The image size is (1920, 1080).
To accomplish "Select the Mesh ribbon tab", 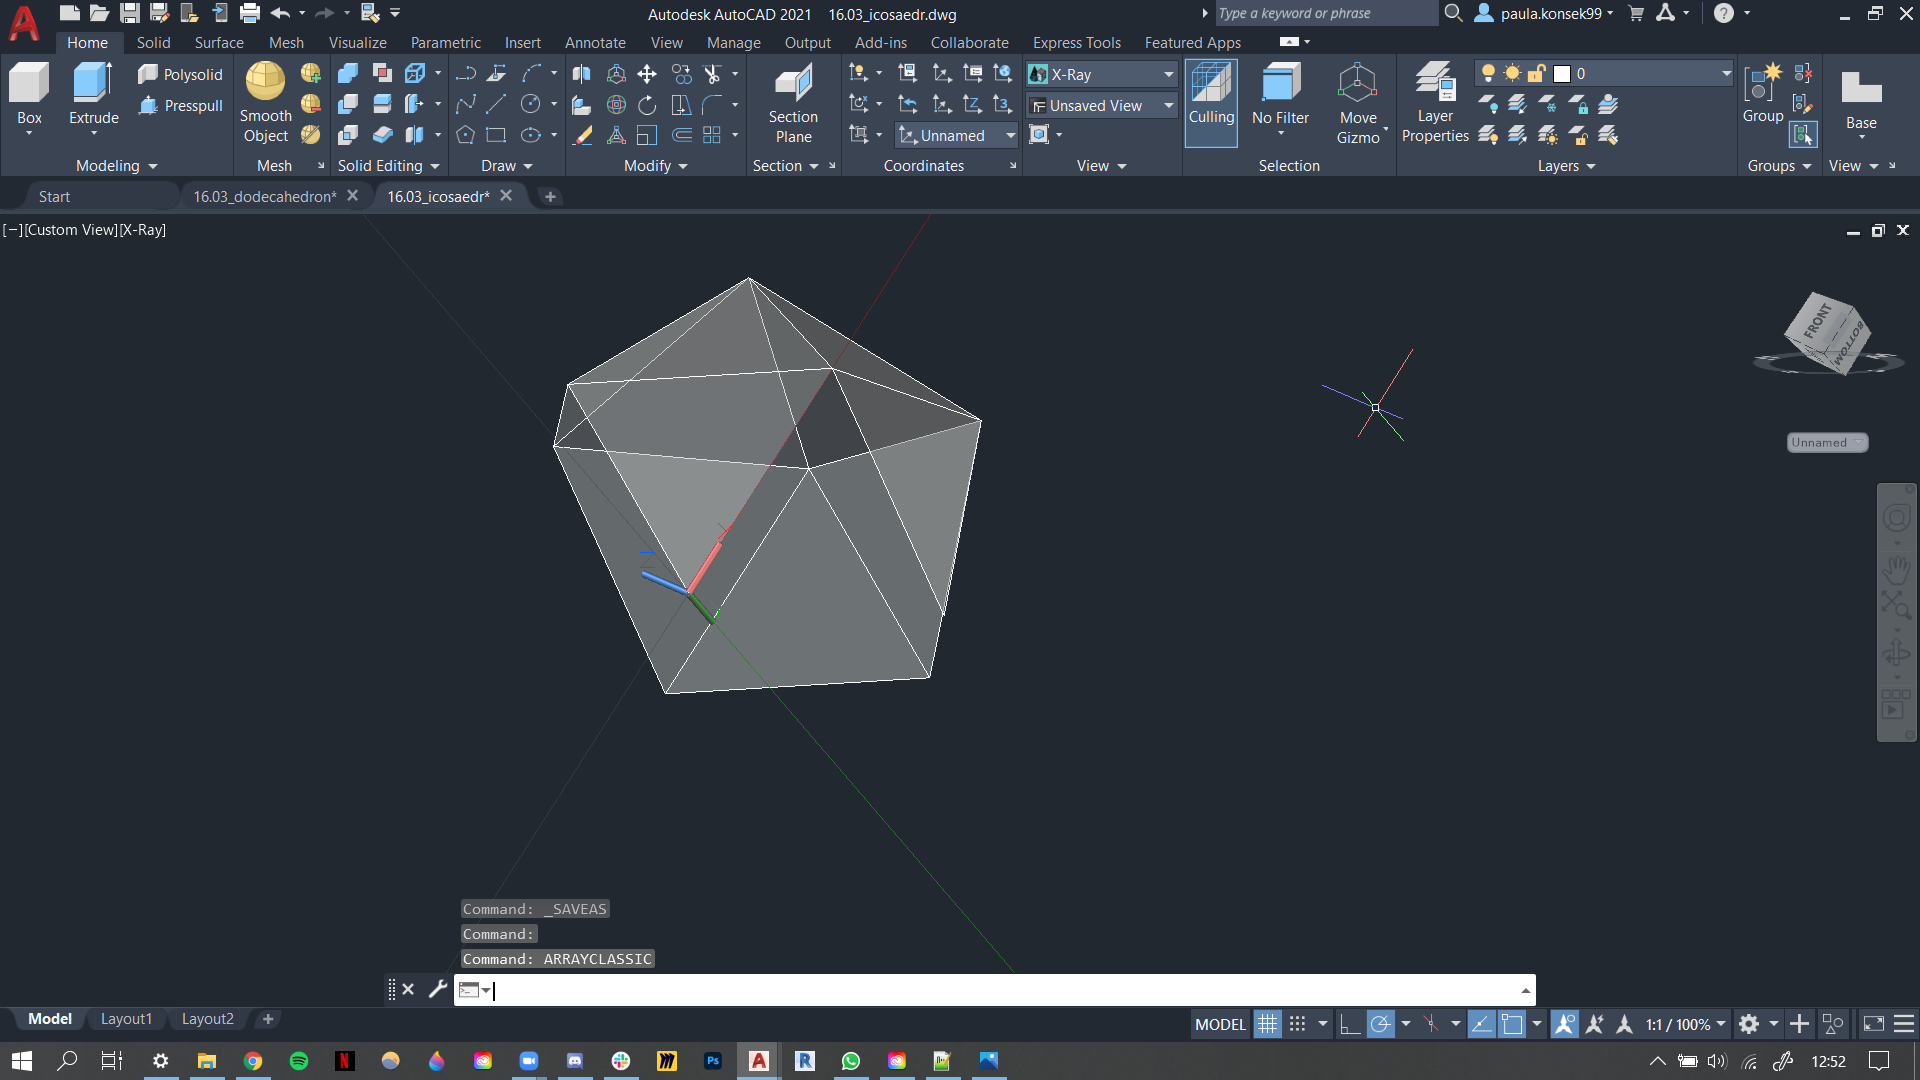I will click(x=287, y=42).
